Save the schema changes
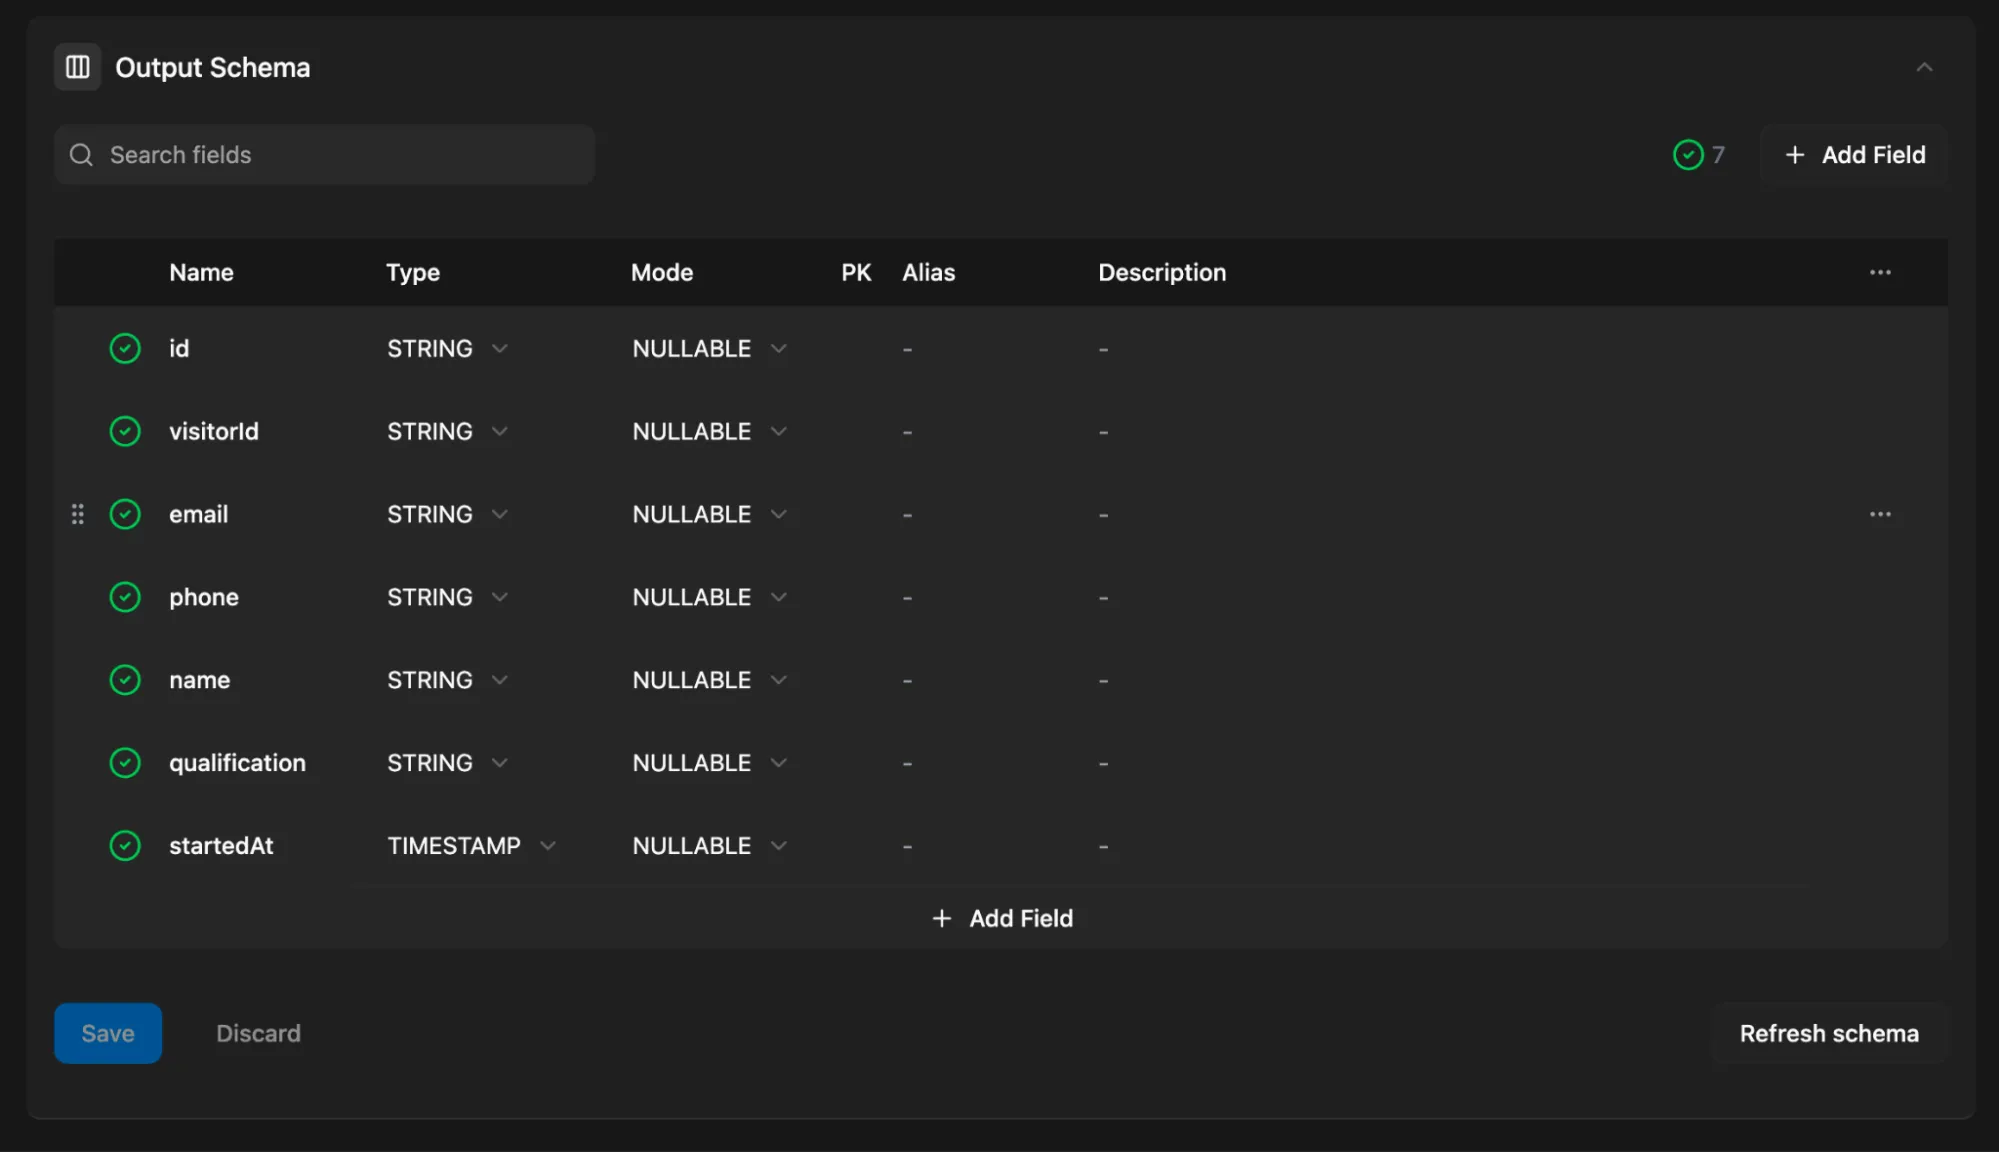This screenshot has width=1999, height=1152. pyautogui.click(x=107, y=1033)
